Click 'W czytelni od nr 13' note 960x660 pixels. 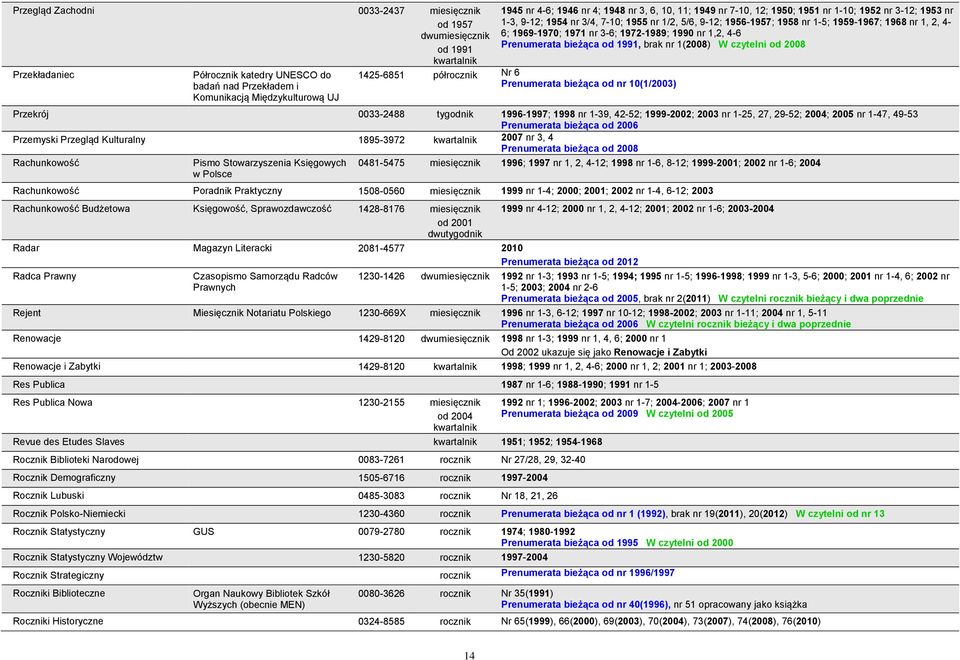click(840, 514)
